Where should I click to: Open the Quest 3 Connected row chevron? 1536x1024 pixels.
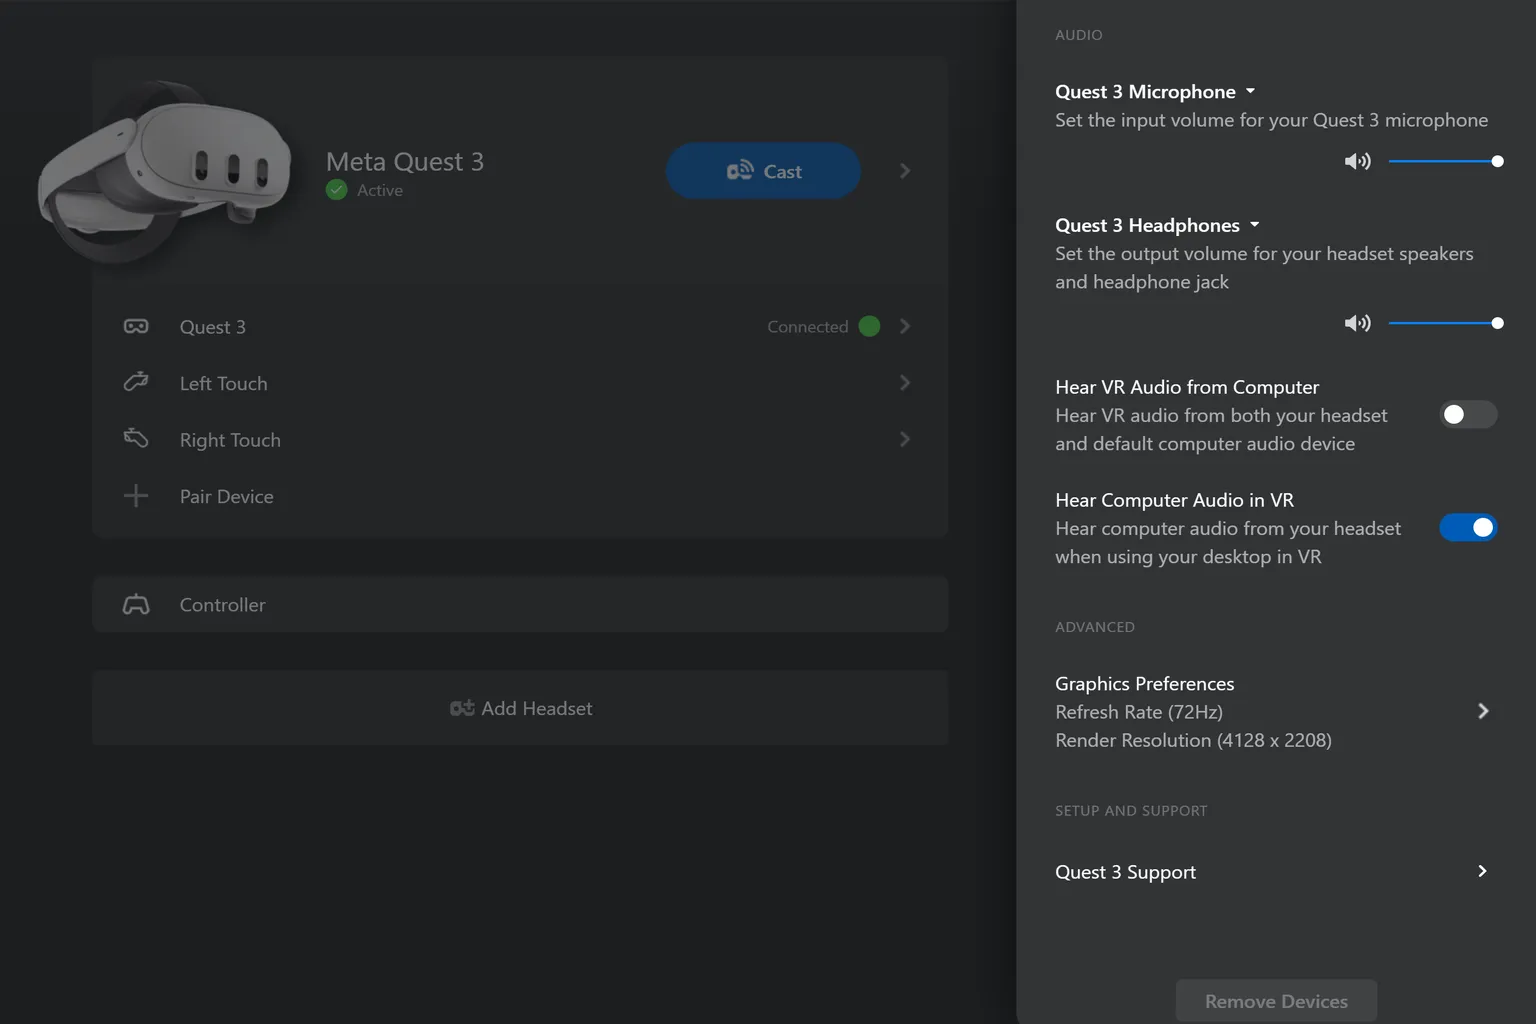pos(905,326)
